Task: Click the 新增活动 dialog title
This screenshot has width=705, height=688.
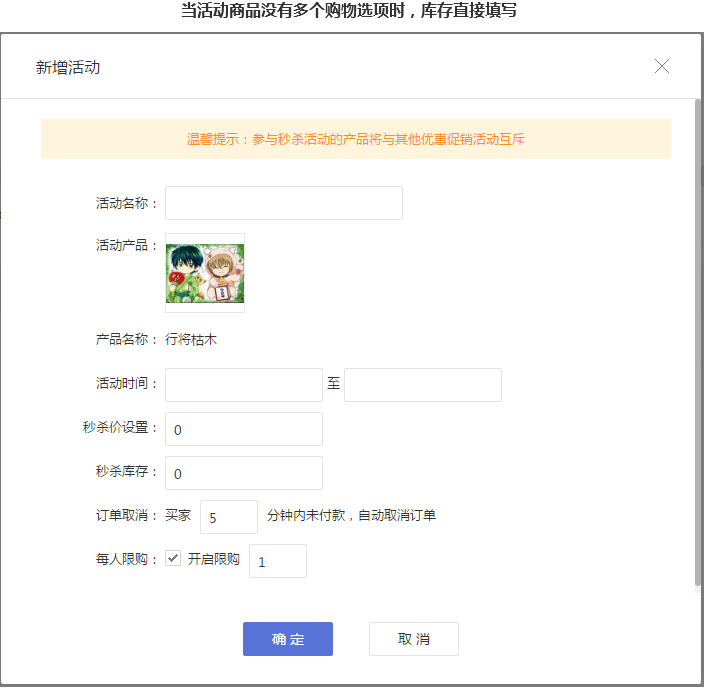Action: point(68,67)
